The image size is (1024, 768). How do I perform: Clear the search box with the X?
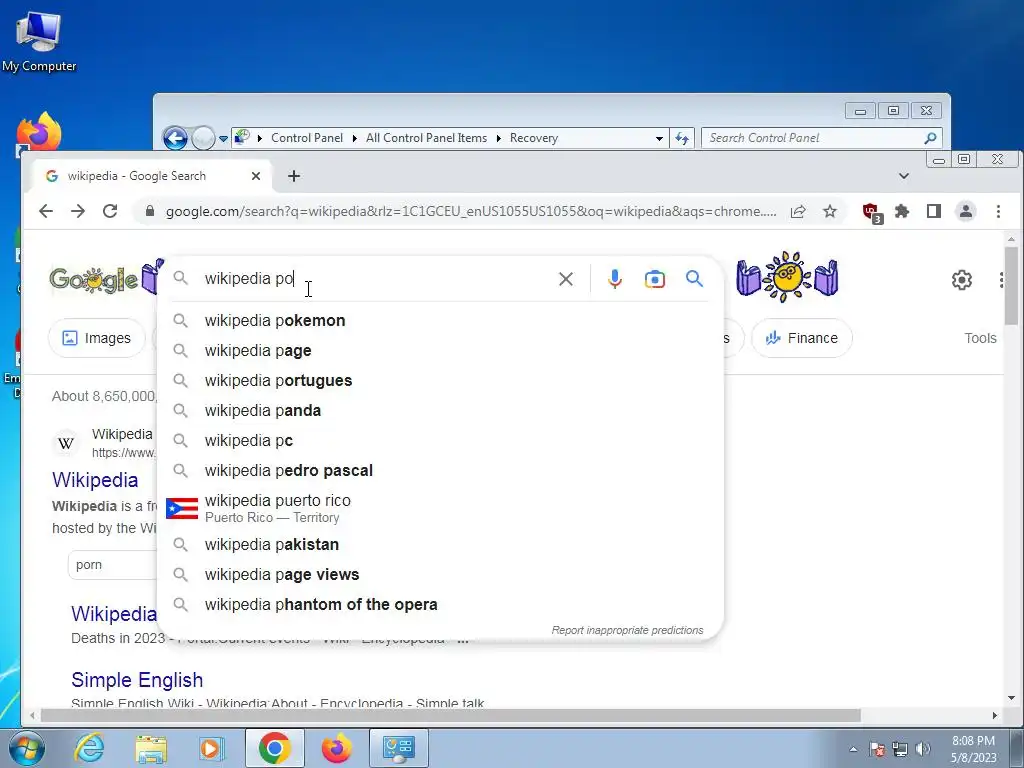566,279
